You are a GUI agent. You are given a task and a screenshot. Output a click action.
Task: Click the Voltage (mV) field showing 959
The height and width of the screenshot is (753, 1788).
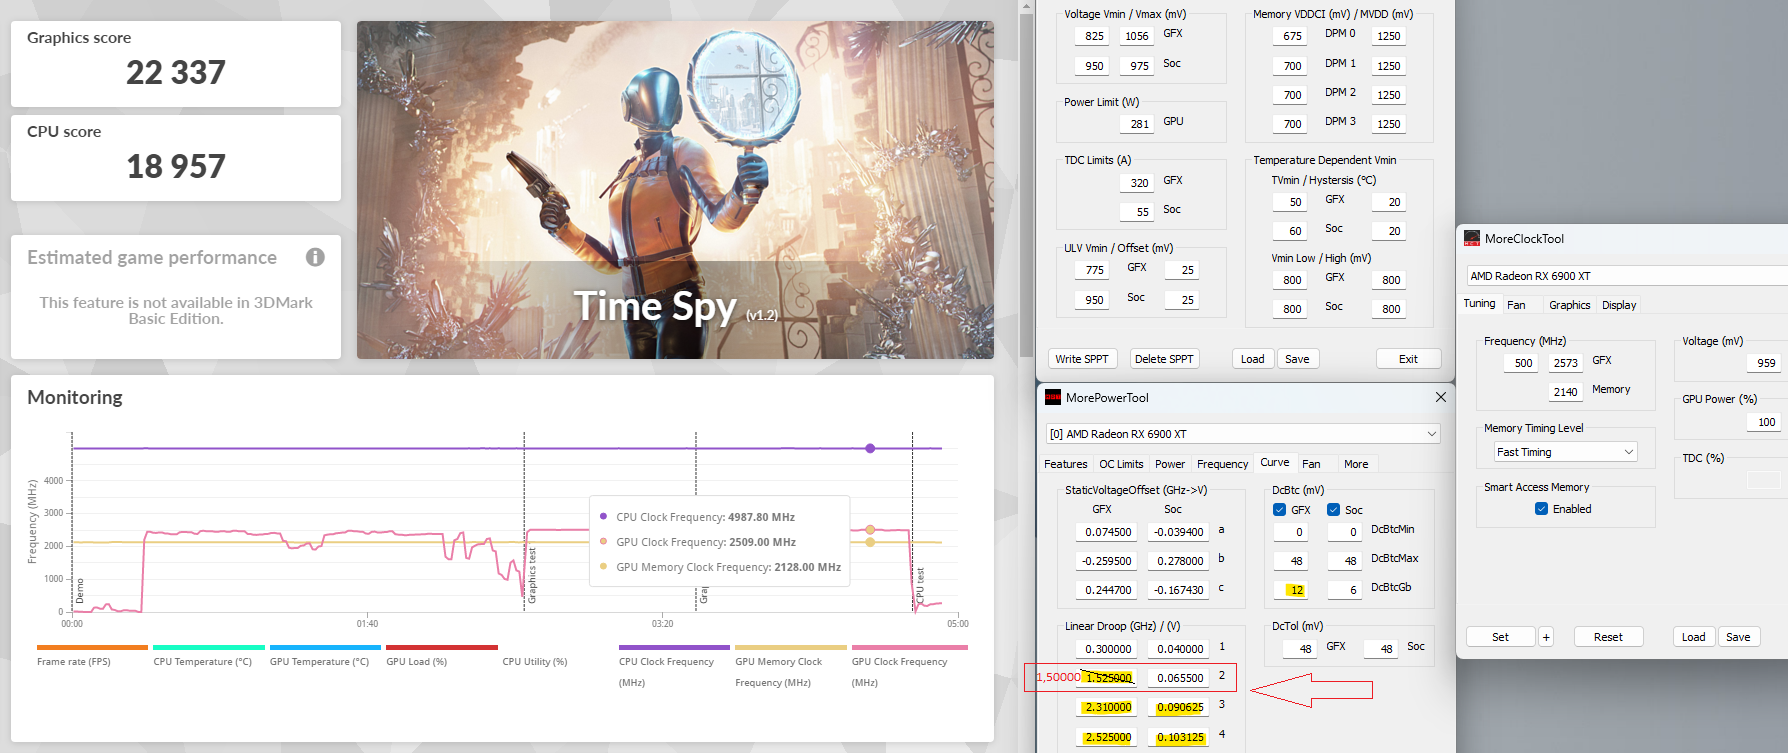click(1763, 363)
